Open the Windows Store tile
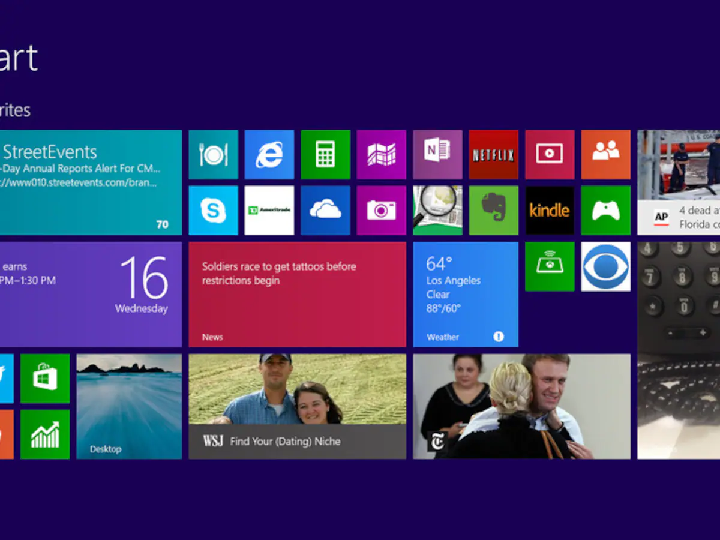This screenshot has width=720, height=540. click(45, 378)
